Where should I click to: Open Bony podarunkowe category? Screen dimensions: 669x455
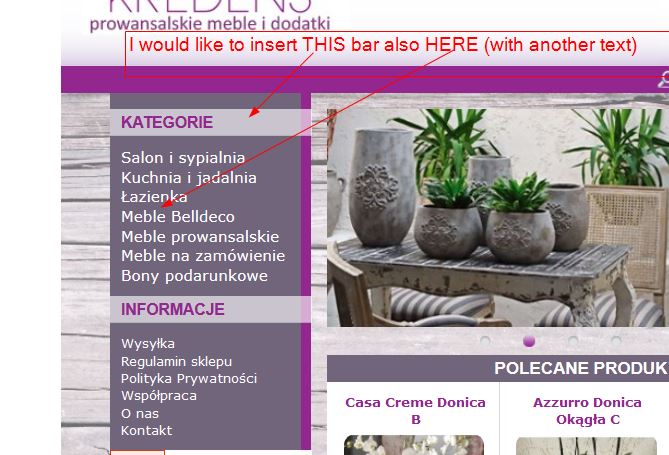(194, 276)
